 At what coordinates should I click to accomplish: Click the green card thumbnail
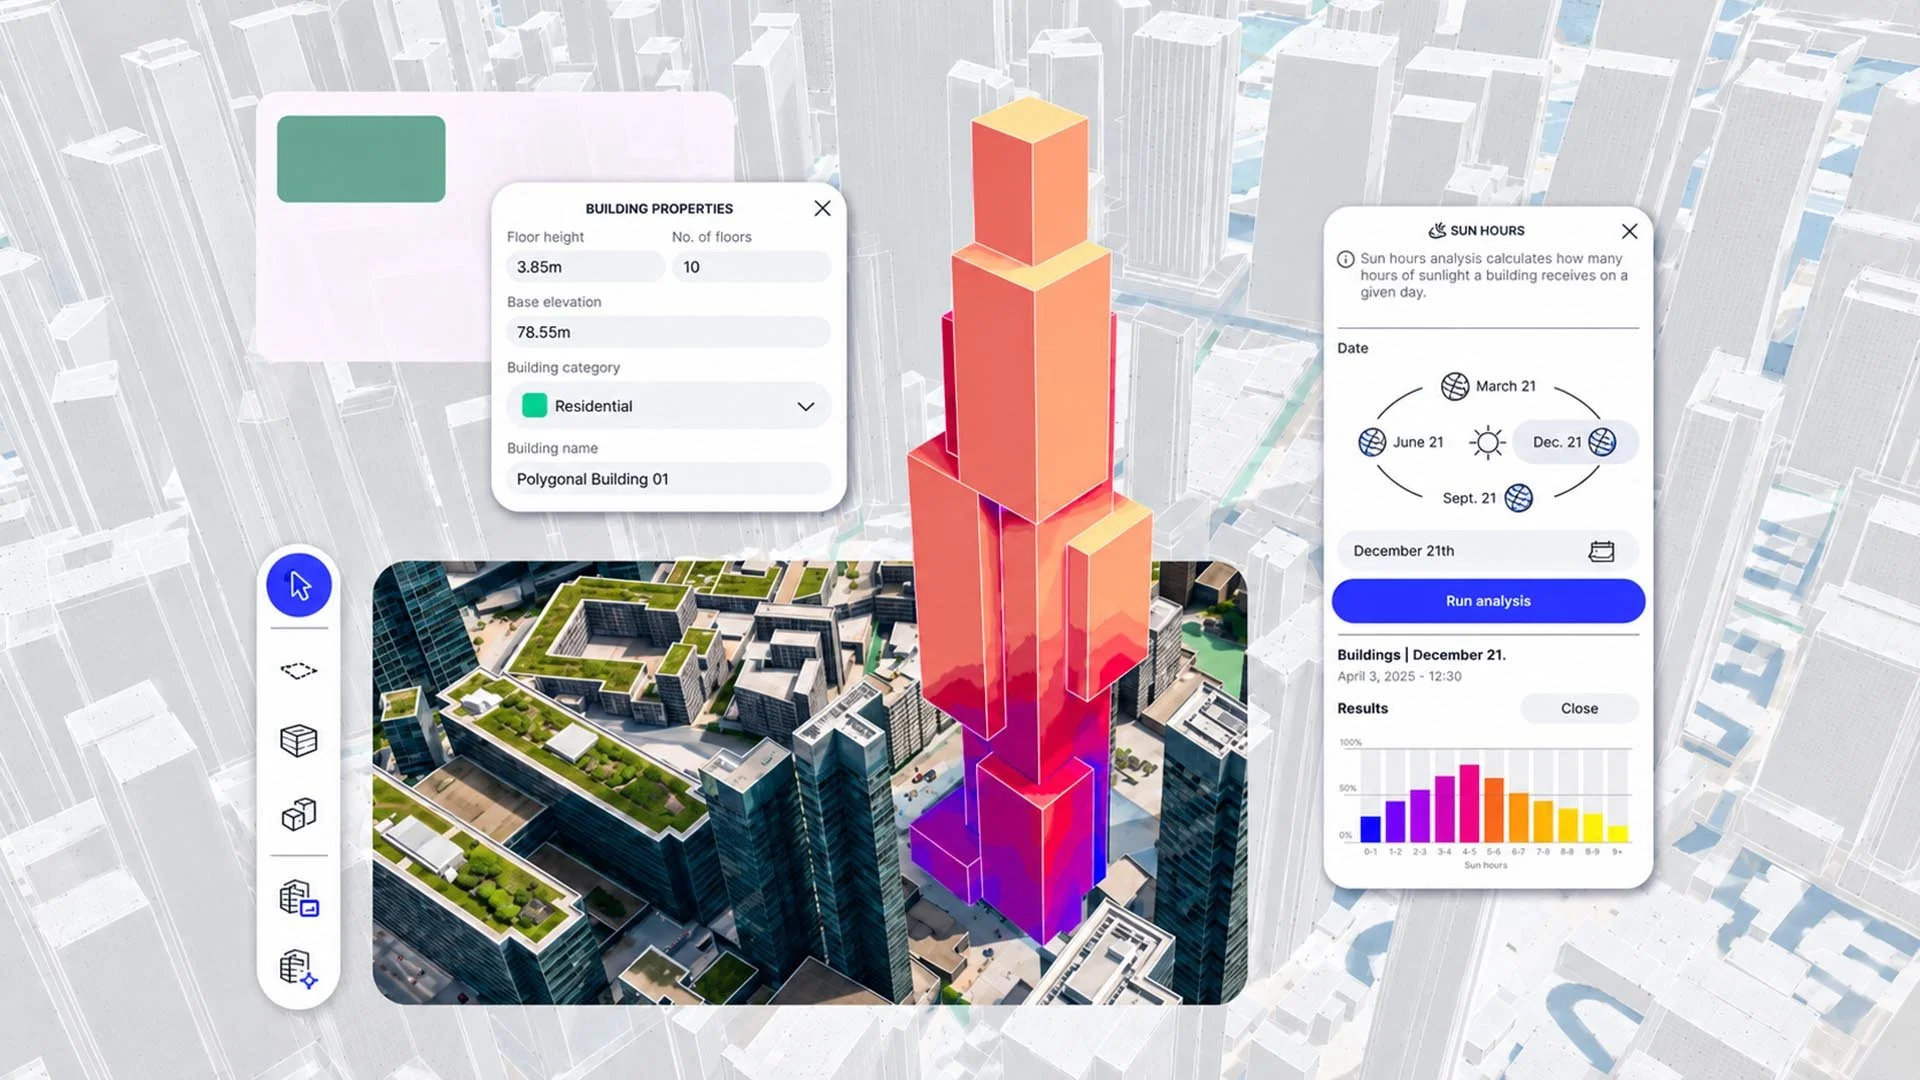point(361,159)
